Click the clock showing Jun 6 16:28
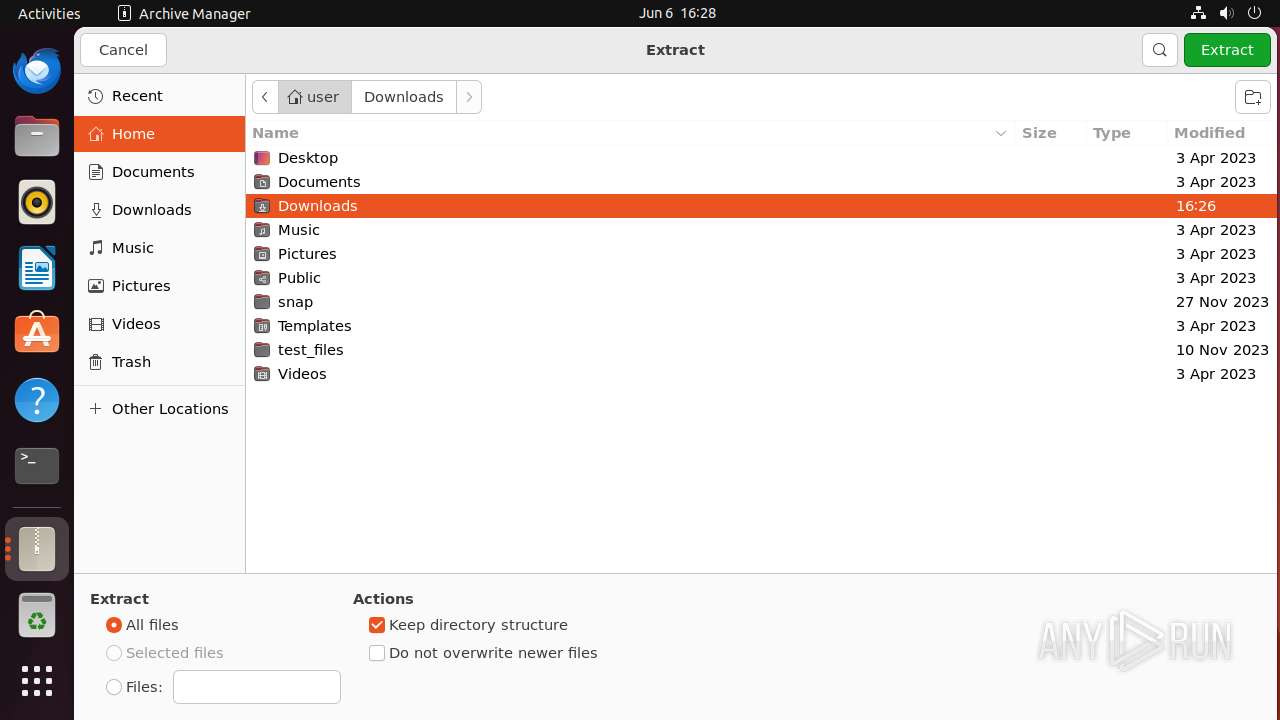 pyautogui.click(x=678, y=13)
